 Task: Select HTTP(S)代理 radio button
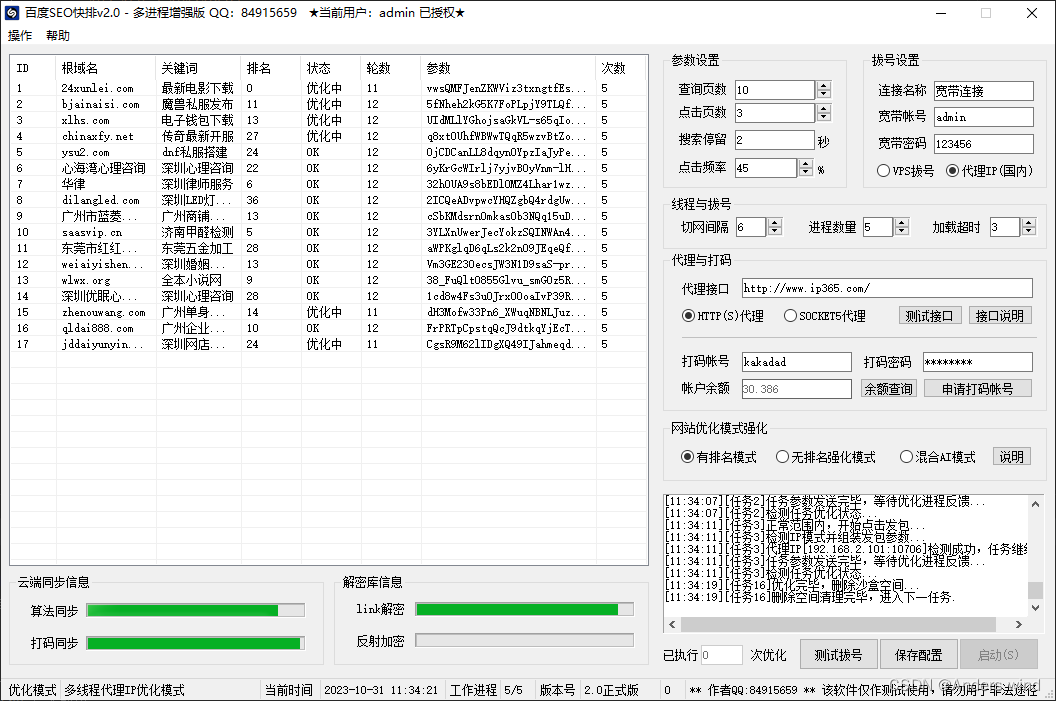pos(723,316)
